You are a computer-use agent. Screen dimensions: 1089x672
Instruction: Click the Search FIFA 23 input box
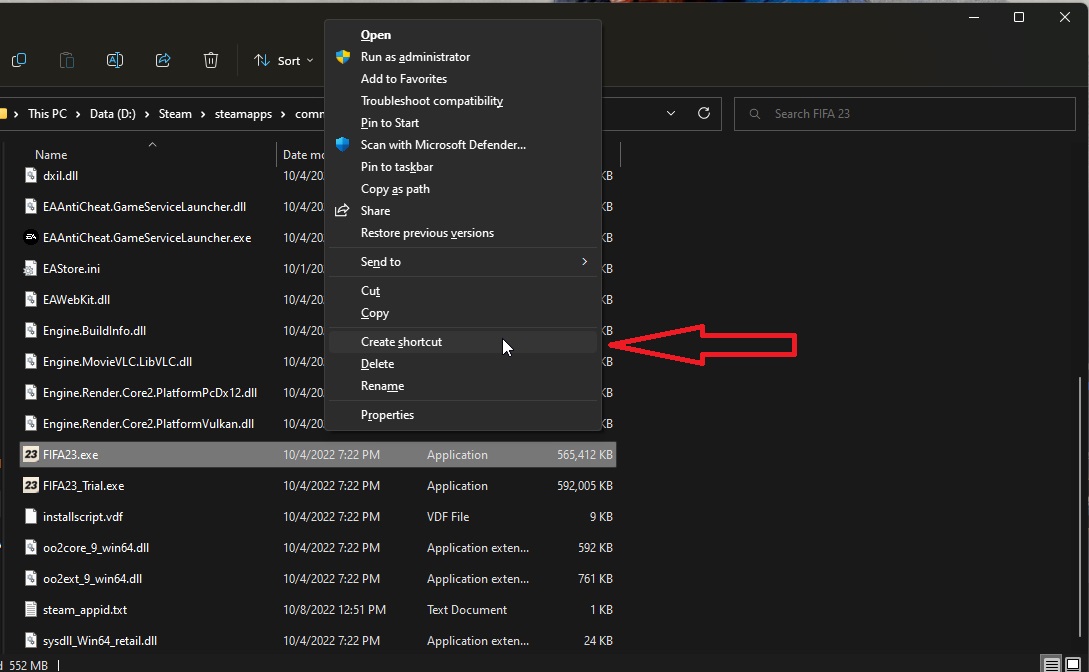pyautogui.click(x=900, y=114)
